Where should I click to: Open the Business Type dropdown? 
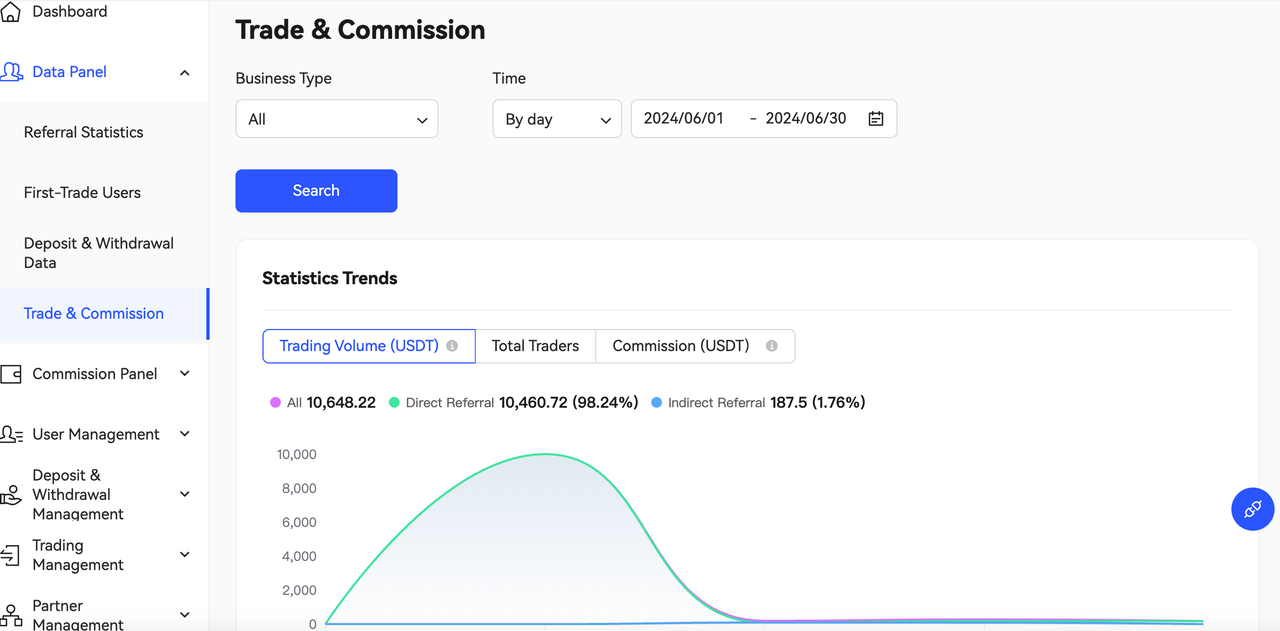click(336, 119)
